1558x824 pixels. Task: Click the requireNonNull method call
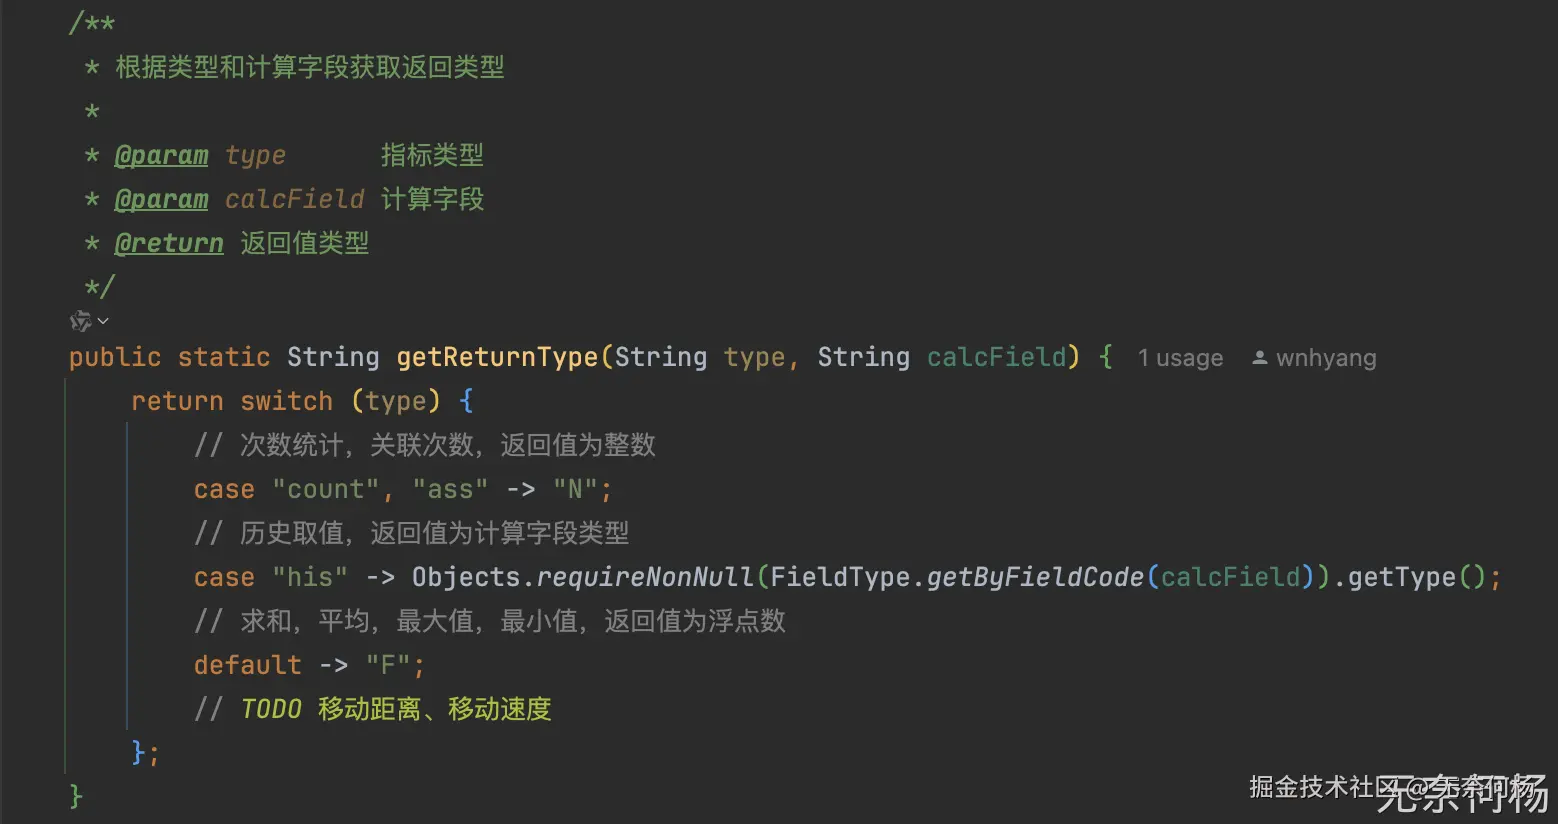click(x=645, y=577)
